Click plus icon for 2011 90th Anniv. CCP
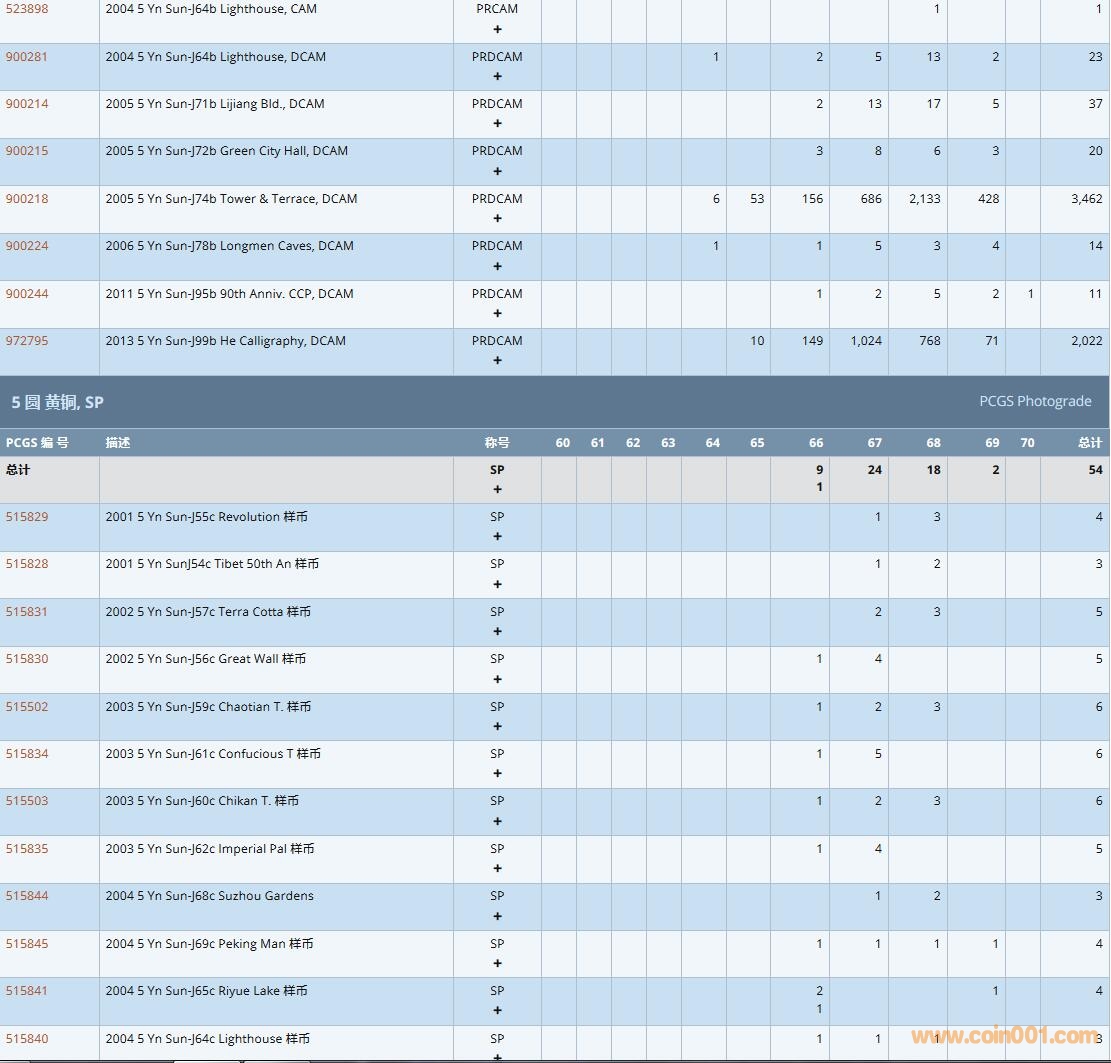 click(497, 314)
